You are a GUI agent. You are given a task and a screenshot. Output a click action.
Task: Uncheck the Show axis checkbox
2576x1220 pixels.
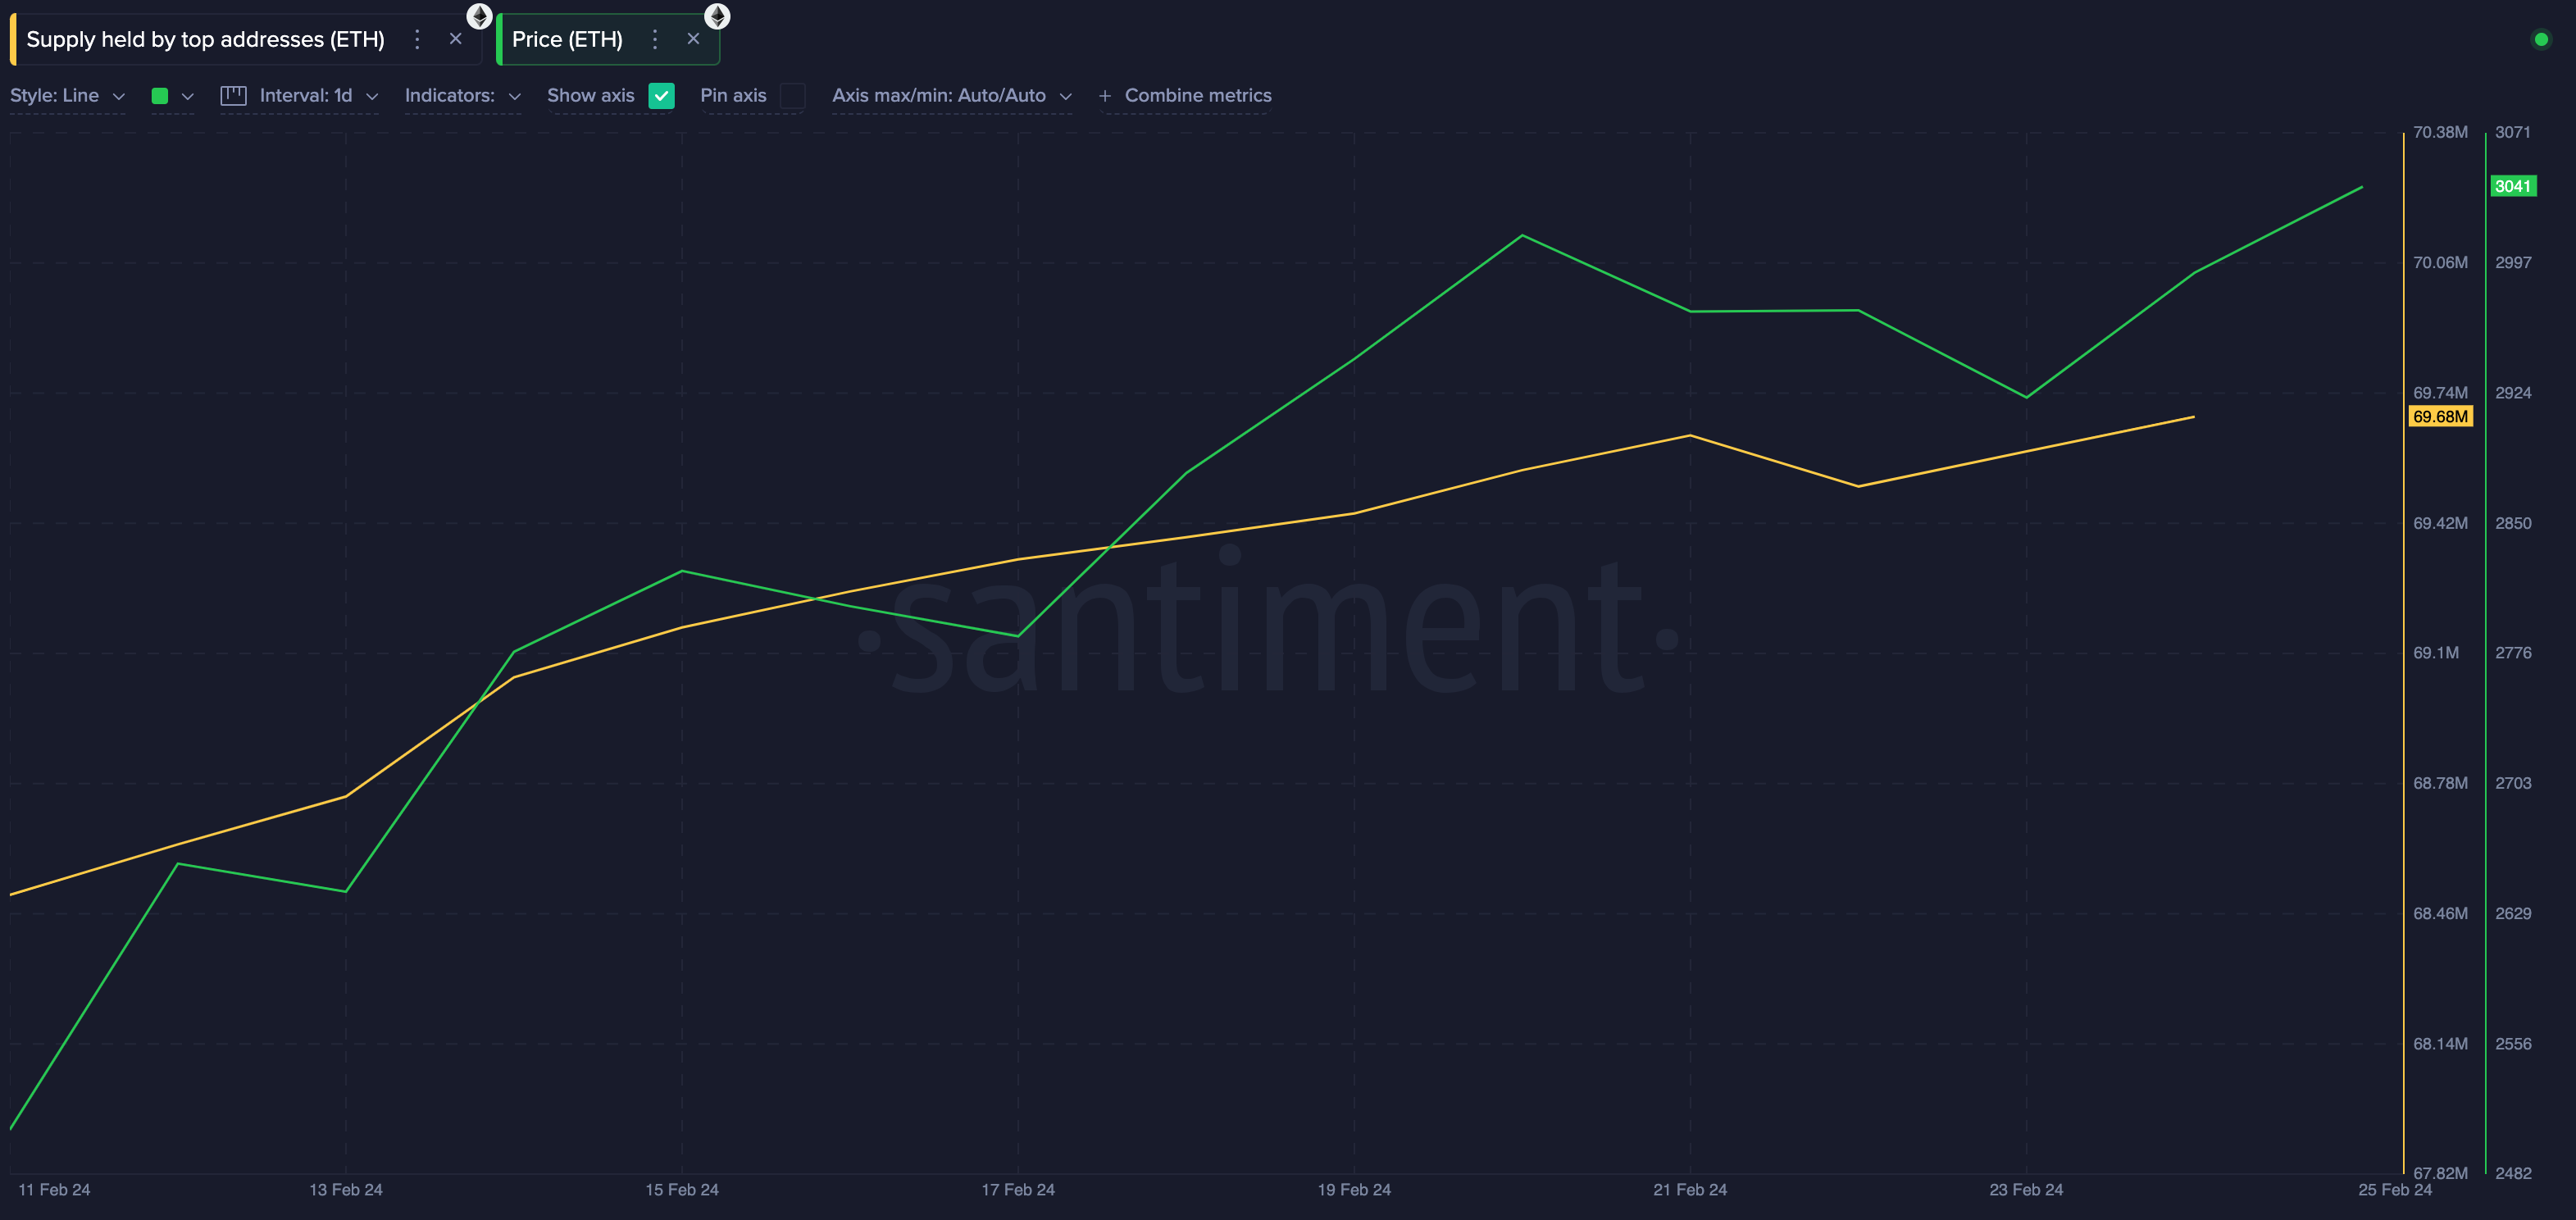(x=661, y=96)
